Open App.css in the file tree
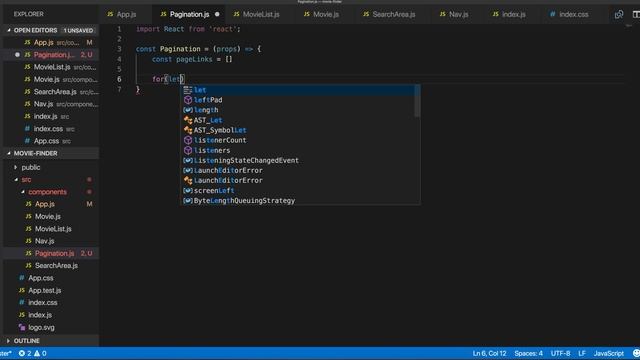The image size is (640, 360). 51,278
